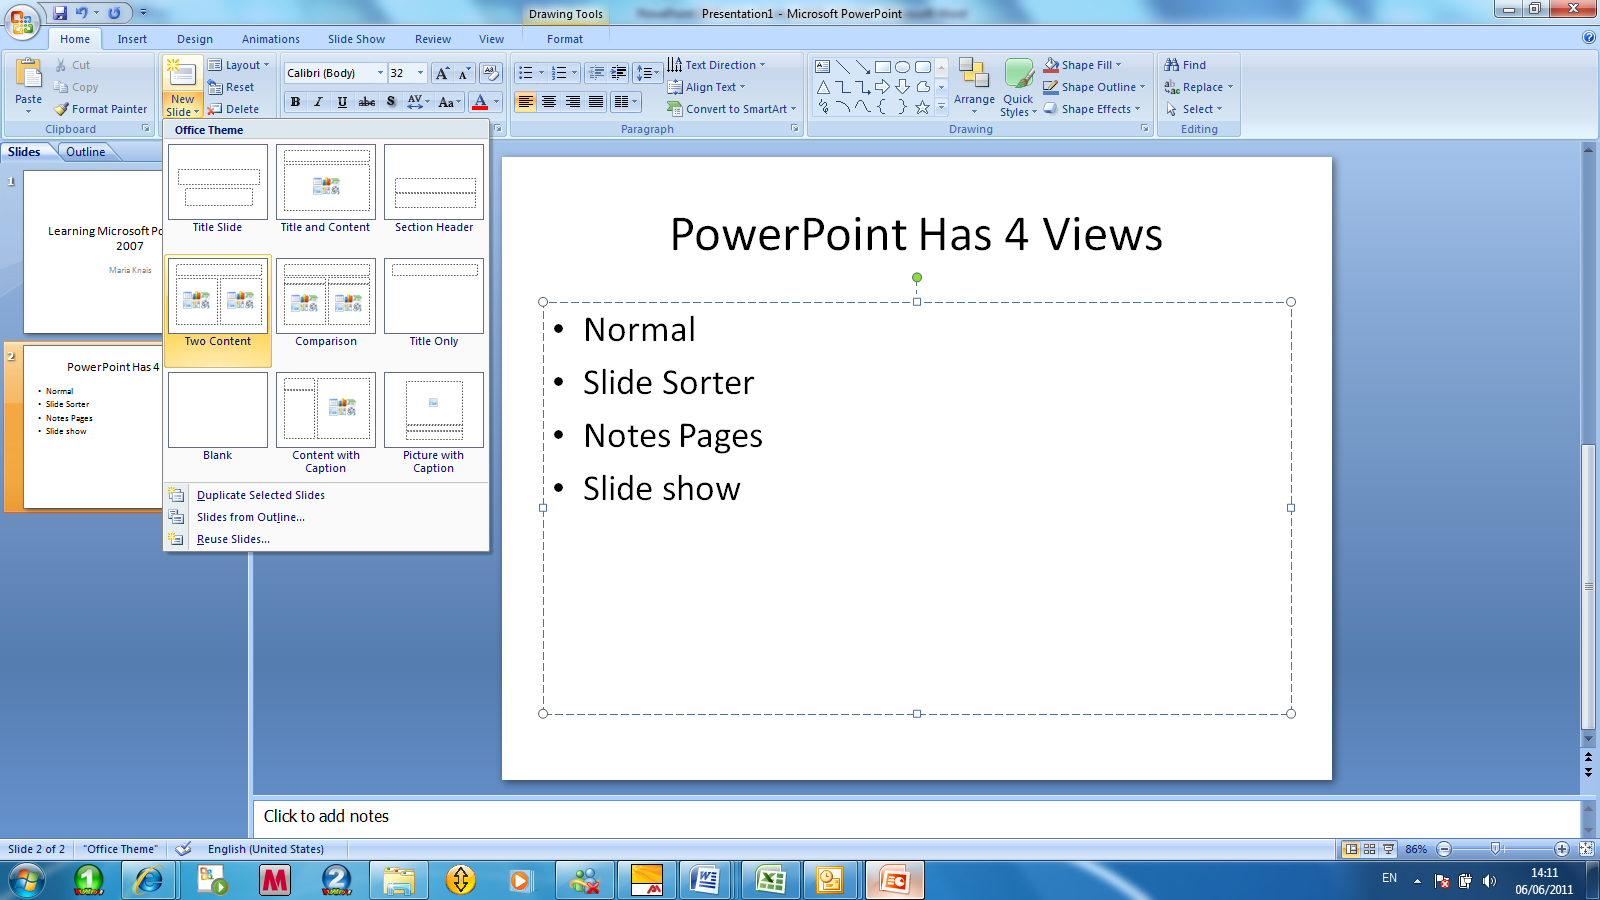Image resolution: width=1600 pixels, height=900 pixels.
Task: Open Excel from the Windows taskbar
Action: coord(771,880)
